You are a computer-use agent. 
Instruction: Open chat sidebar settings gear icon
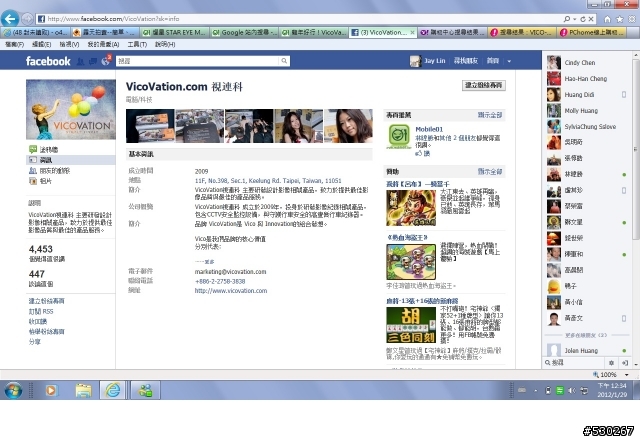[611, 362]
